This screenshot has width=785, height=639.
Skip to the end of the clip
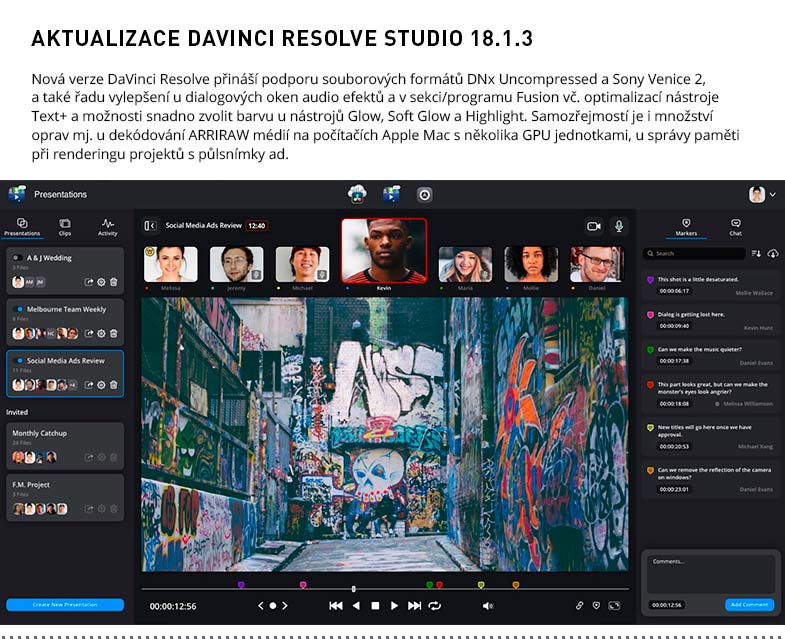pyautogui.click(x=414, y=606)
